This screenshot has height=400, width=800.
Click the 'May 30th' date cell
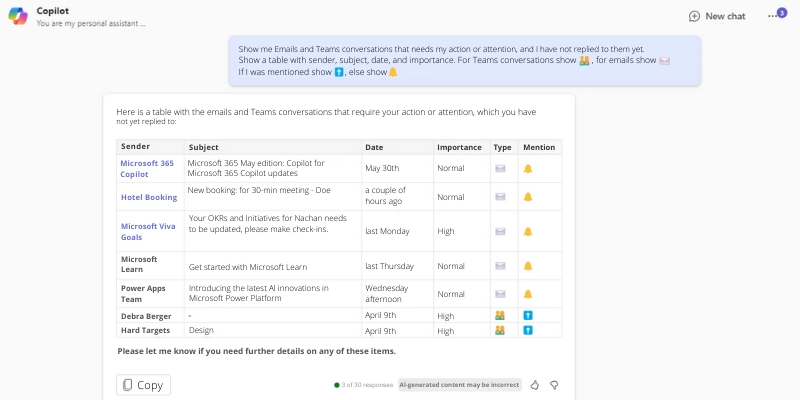[397, 168]
